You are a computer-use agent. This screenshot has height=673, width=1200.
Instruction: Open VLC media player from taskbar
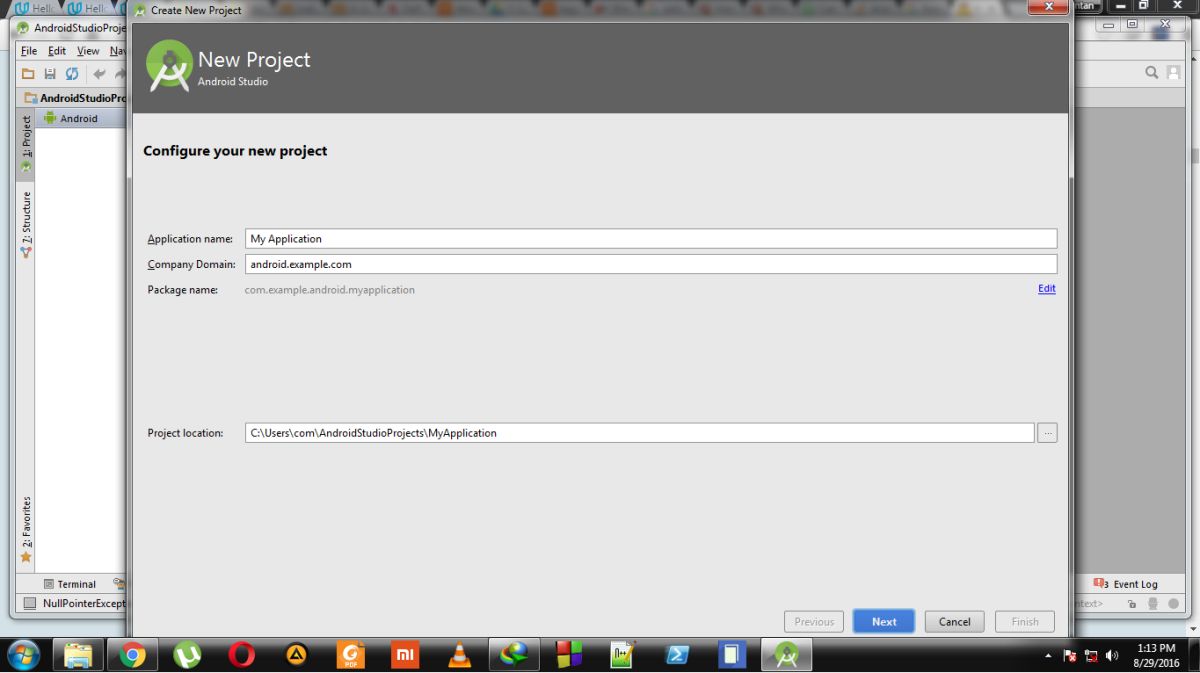[459, 655]
